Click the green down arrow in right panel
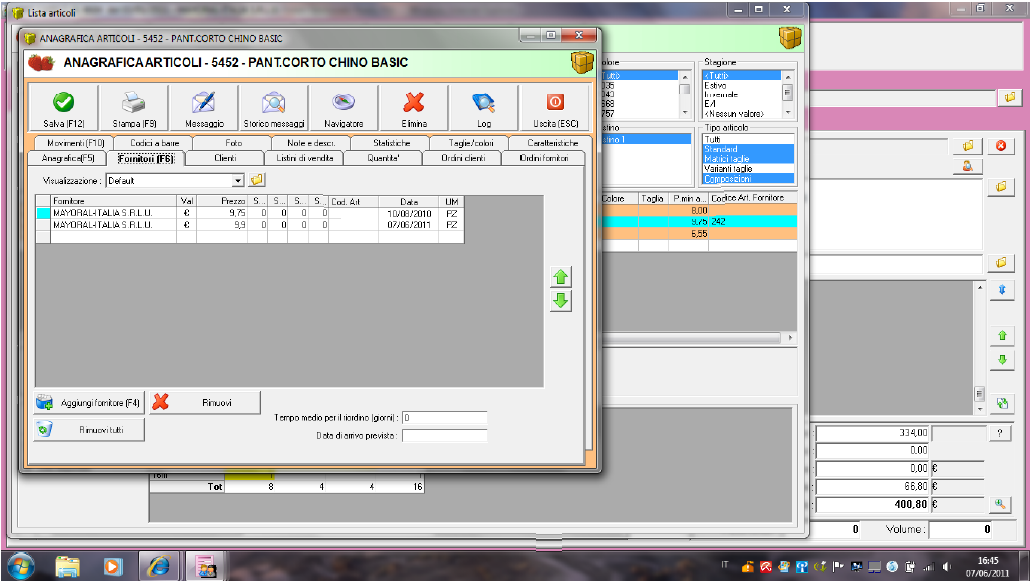1034x581 pixels. [x=1002, y=359]
